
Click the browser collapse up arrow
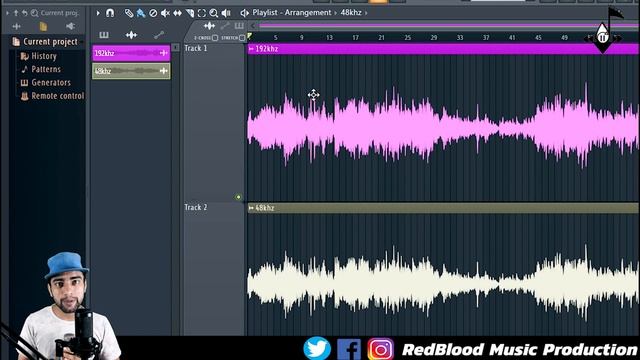point(16,13)
